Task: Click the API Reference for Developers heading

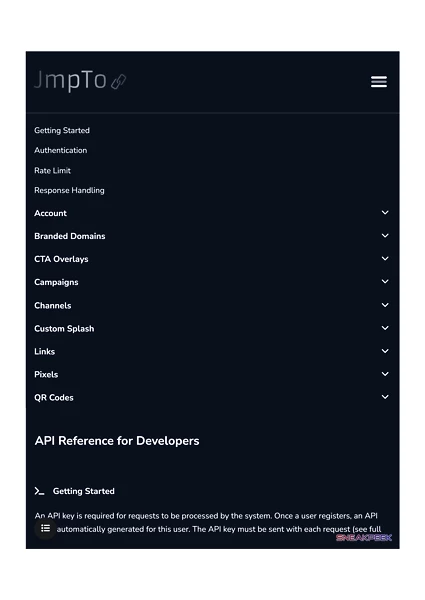Action: [117, 441]
